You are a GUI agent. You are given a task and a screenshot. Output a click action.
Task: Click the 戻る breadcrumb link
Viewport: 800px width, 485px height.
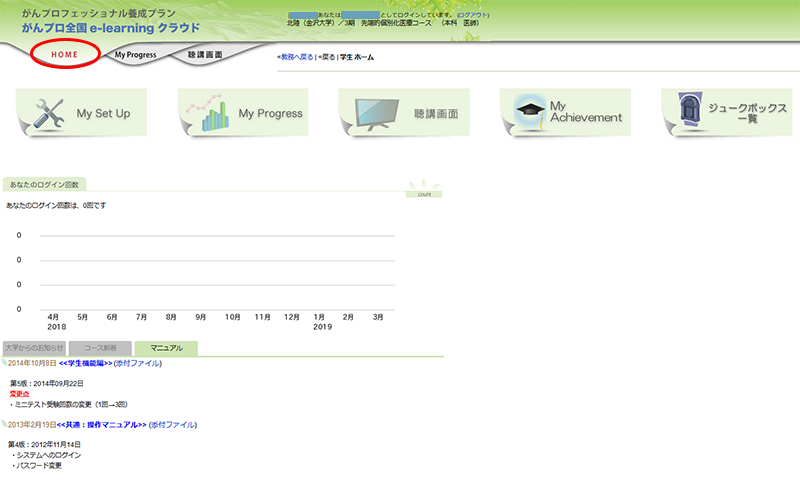327,58
